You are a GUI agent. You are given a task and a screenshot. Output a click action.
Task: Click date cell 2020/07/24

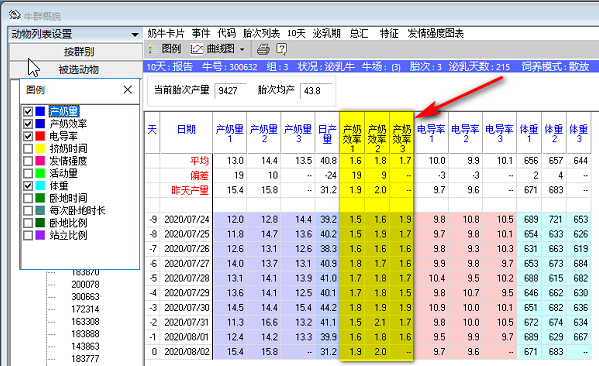tap(187, 220)
